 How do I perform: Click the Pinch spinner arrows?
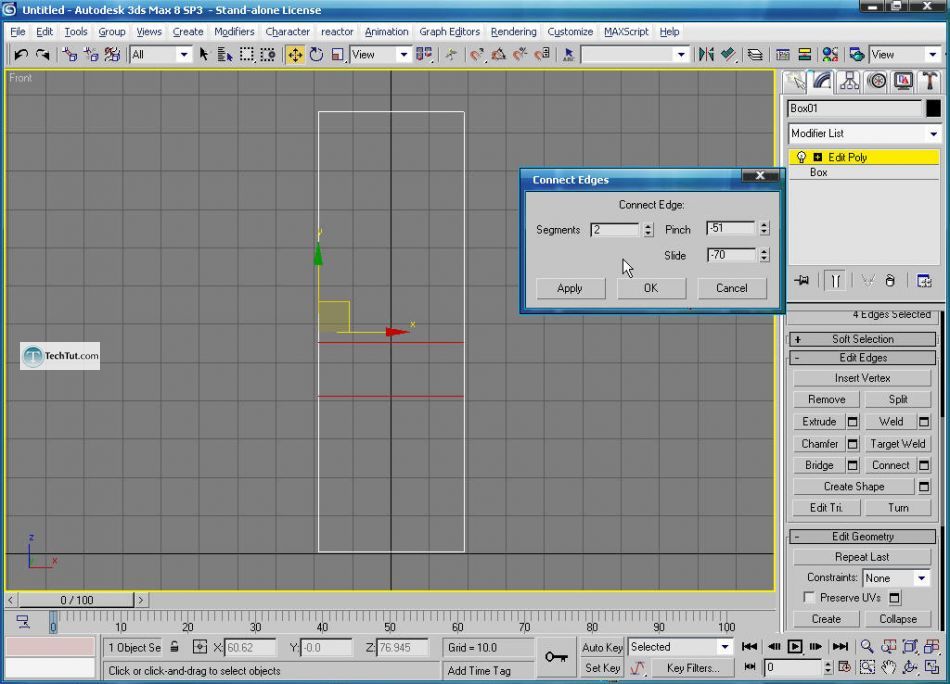coord(764,228)
